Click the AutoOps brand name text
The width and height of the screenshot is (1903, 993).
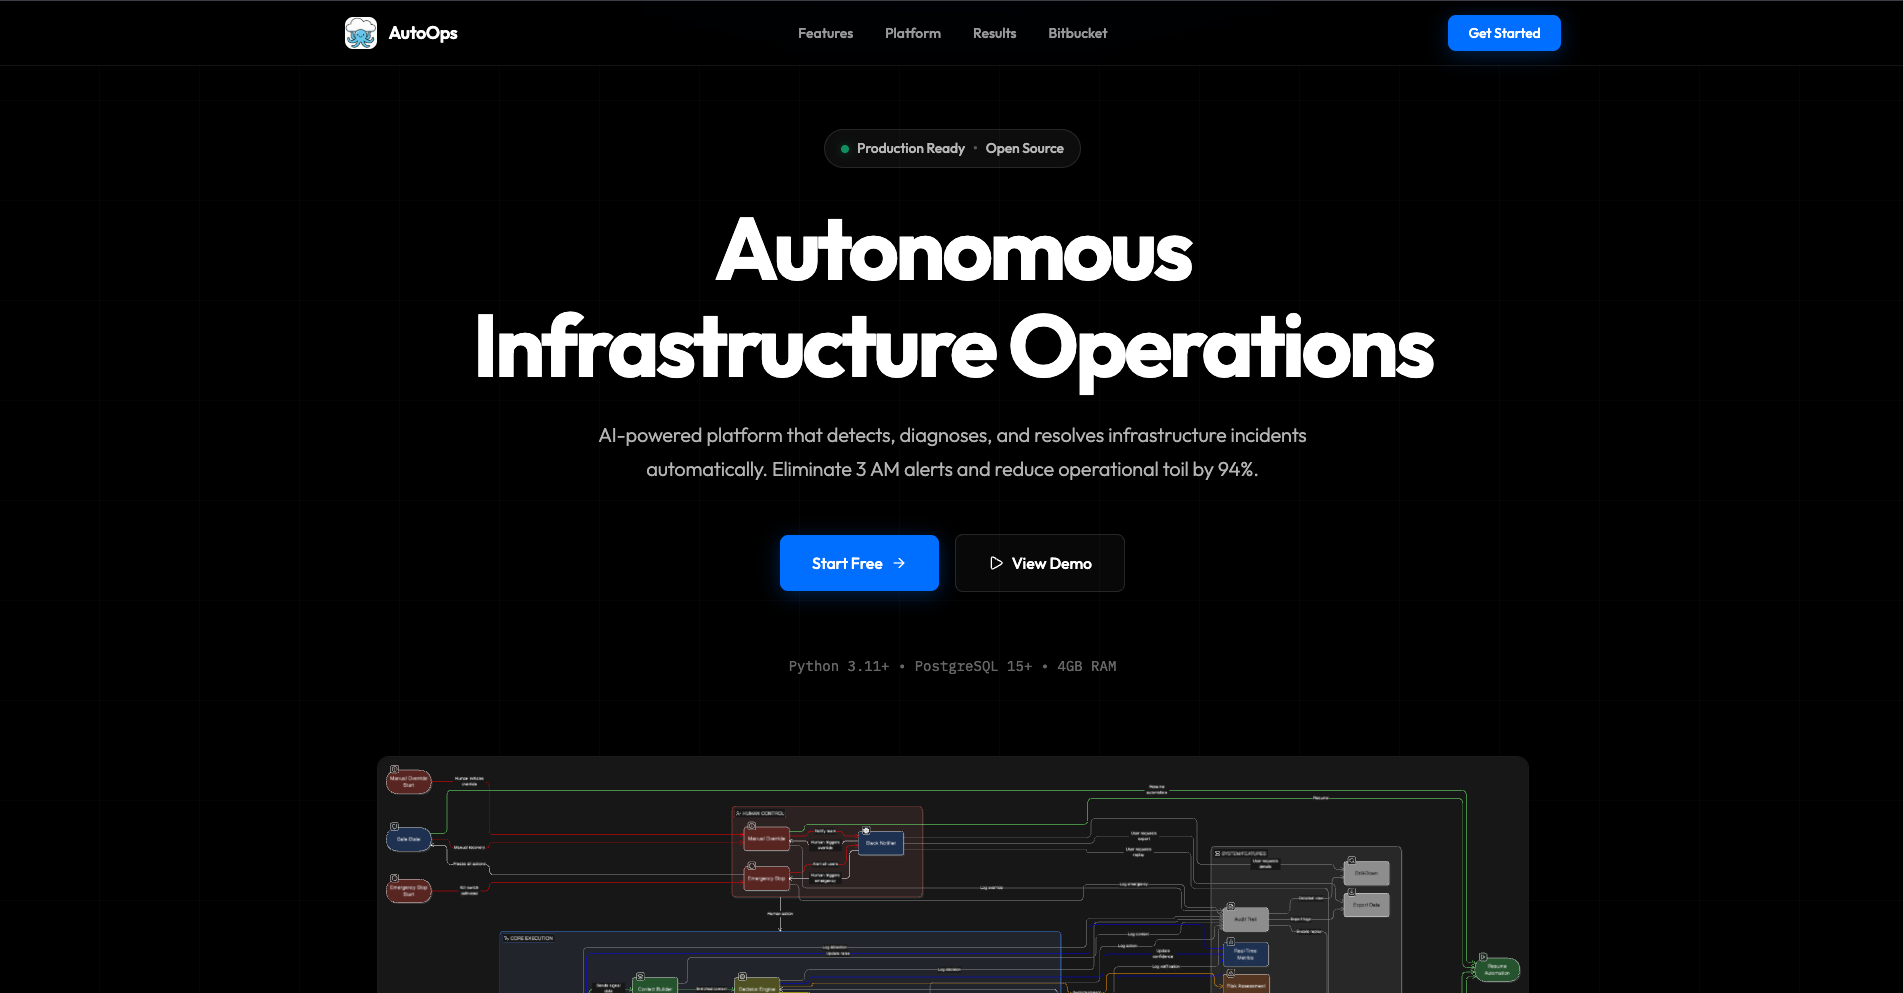423,33
